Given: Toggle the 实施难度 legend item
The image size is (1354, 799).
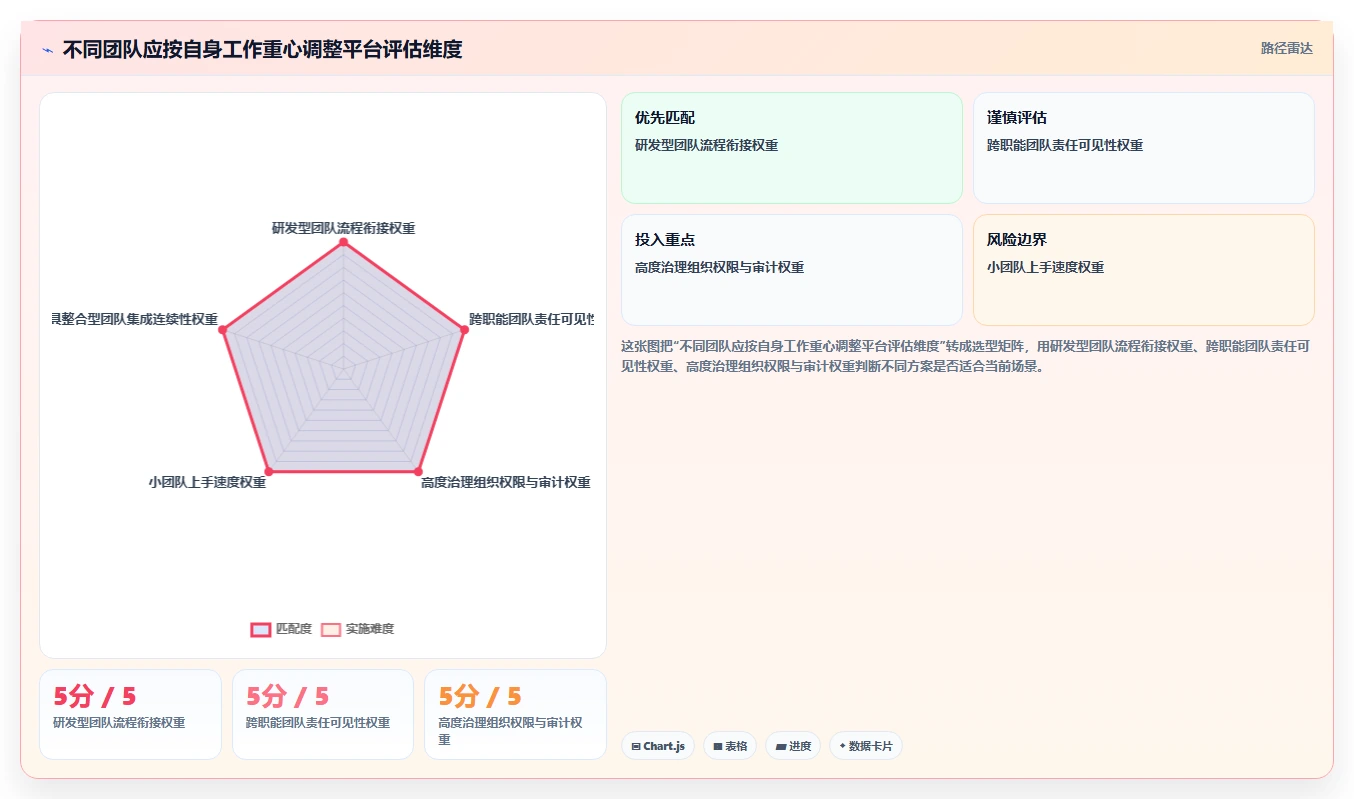Looking at the screenshot, I should coord(358,629).
